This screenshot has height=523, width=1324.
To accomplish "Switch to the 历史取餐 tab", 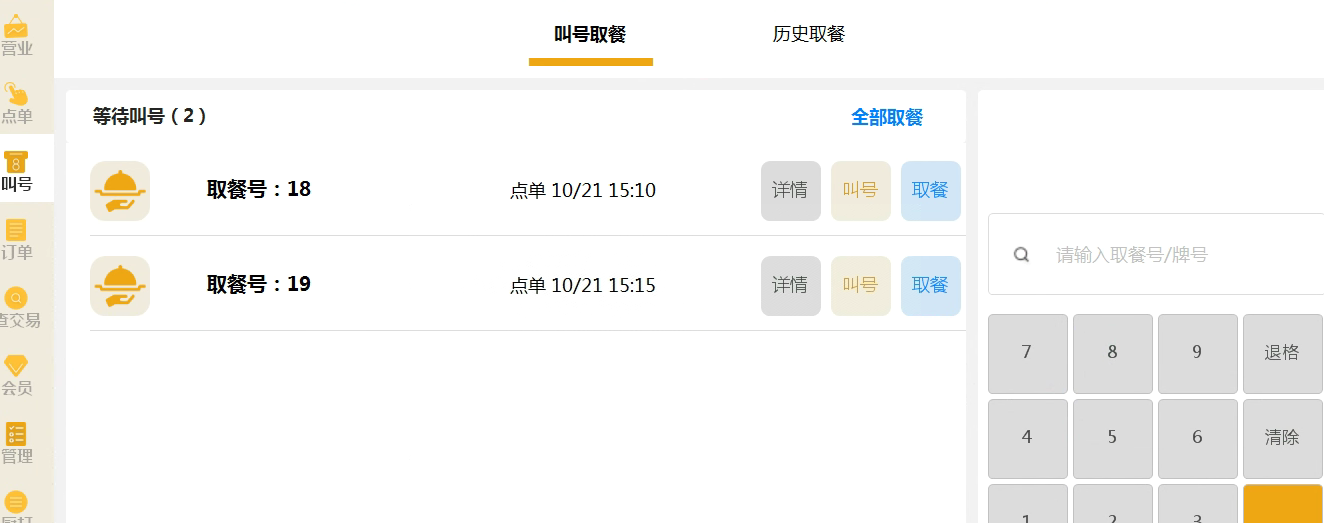I will 809,35.
